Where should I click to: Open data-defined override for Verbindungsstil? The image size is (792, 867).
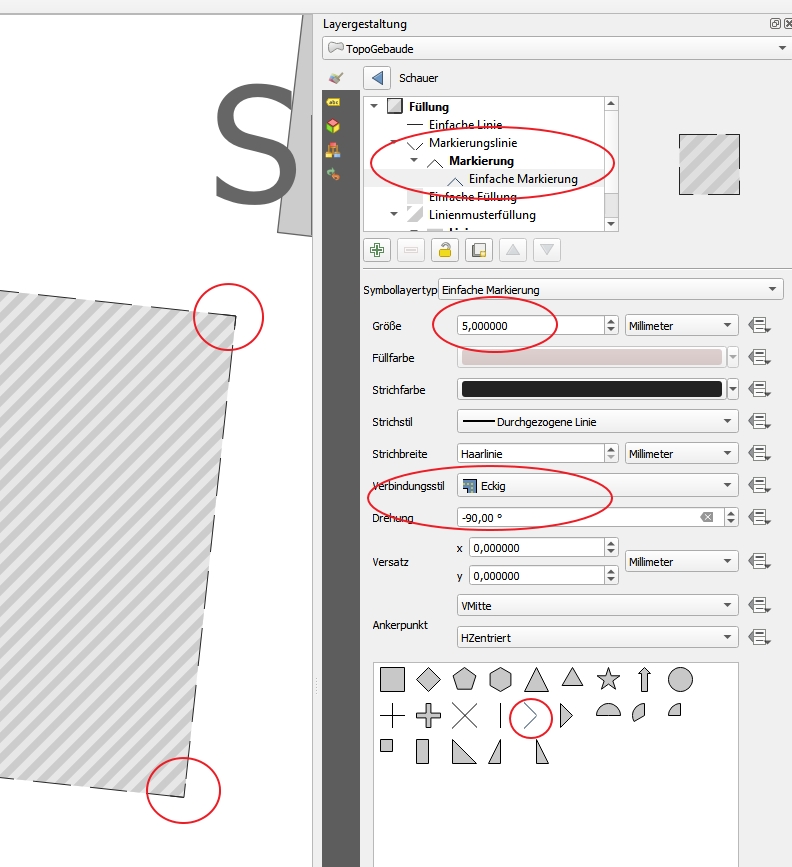(759, 486)
